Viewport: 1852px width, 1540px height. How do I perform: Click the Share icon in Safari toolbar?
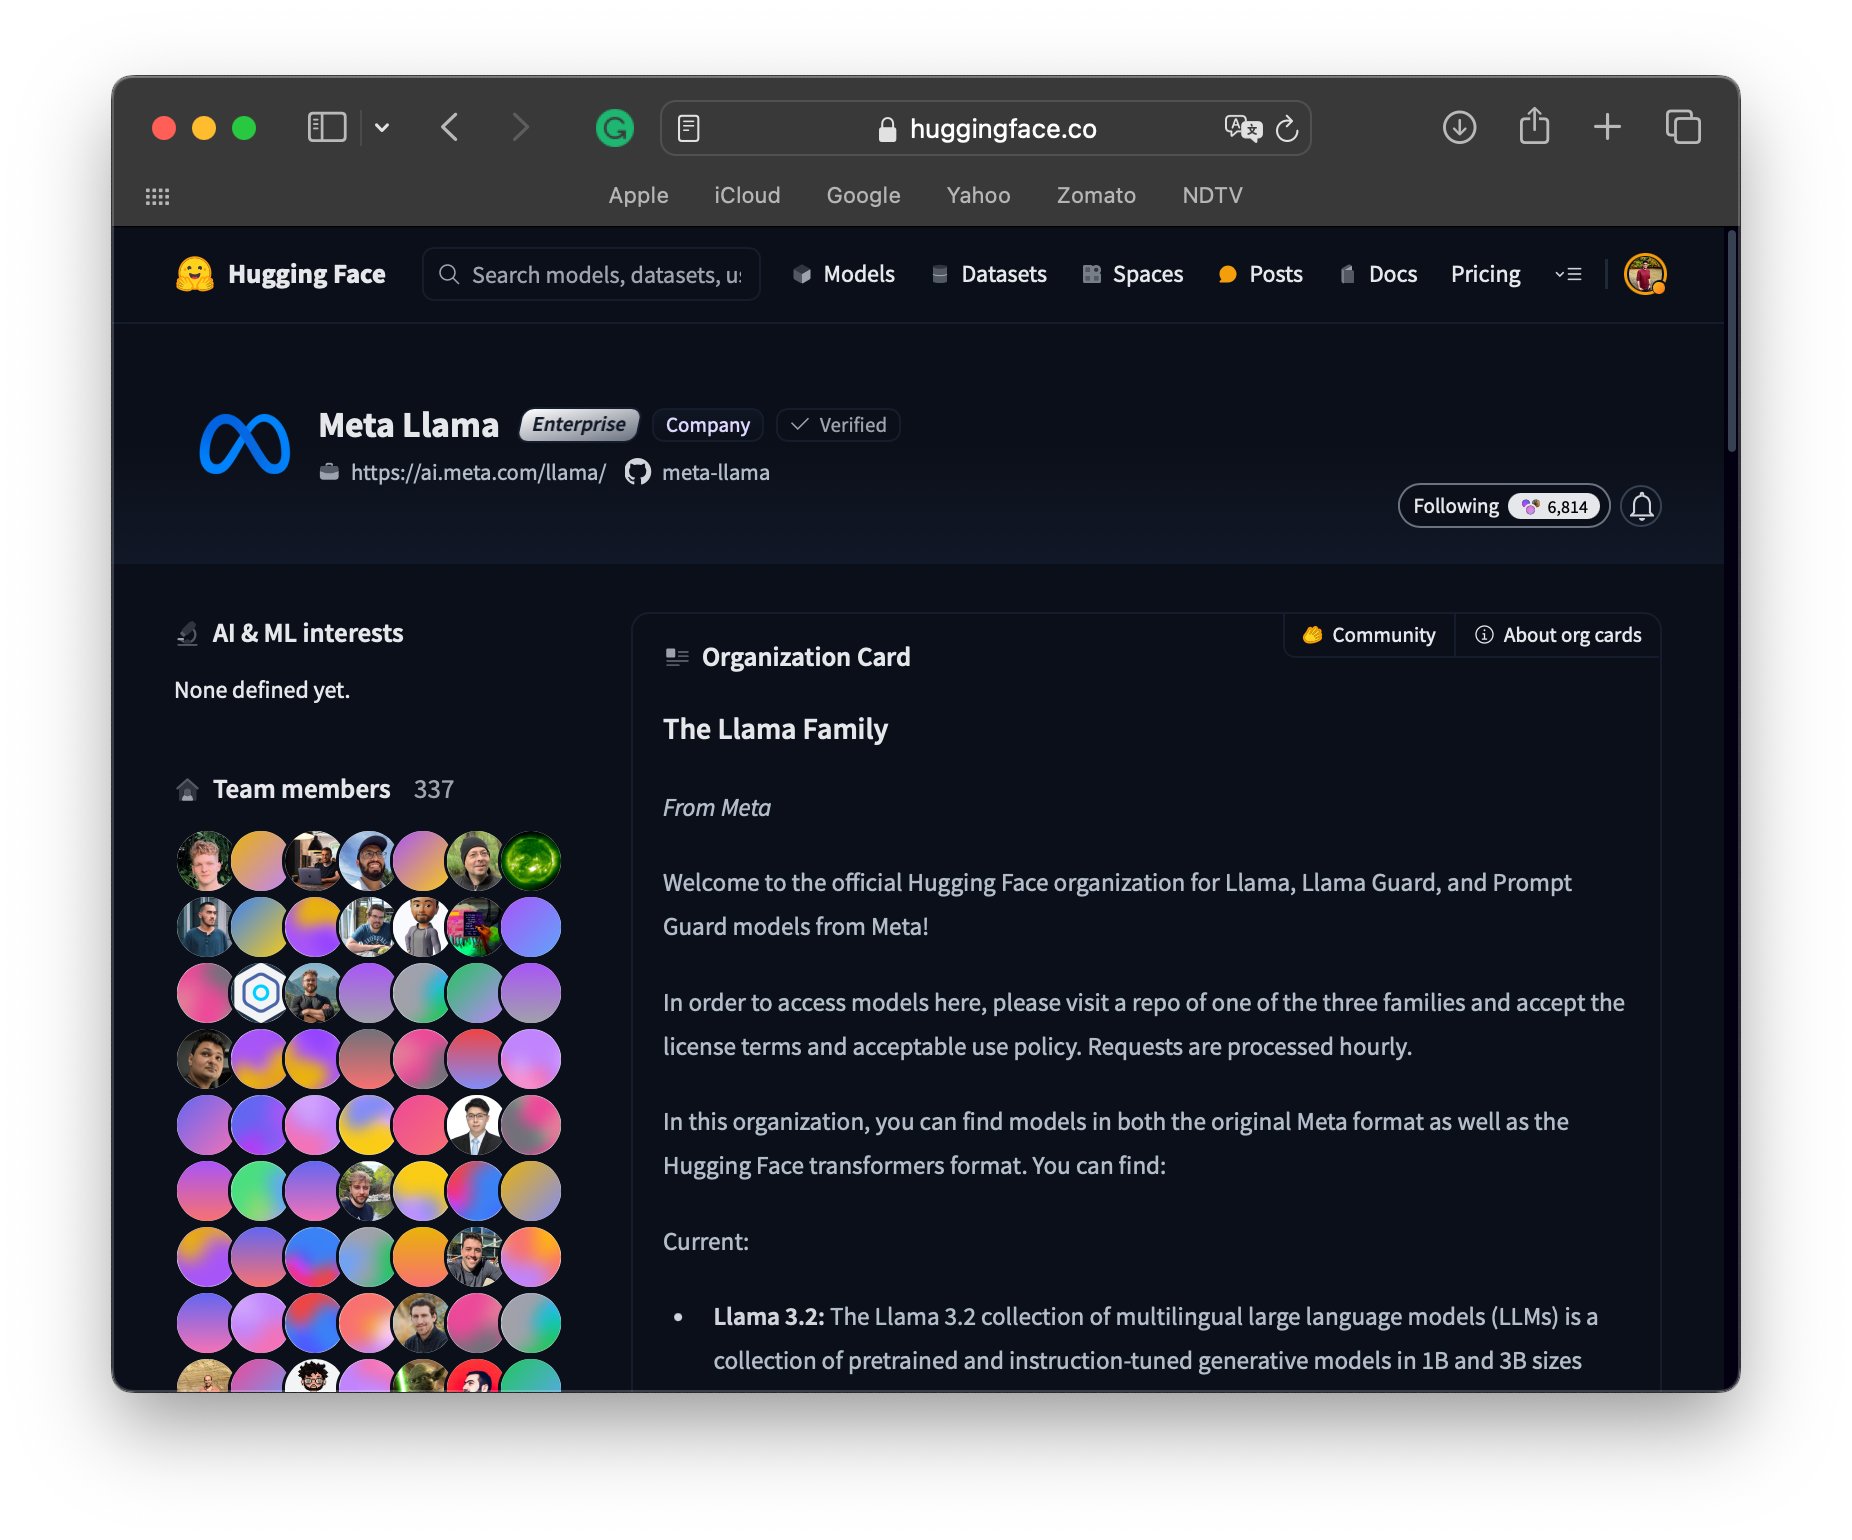[x=1534, y=127]
